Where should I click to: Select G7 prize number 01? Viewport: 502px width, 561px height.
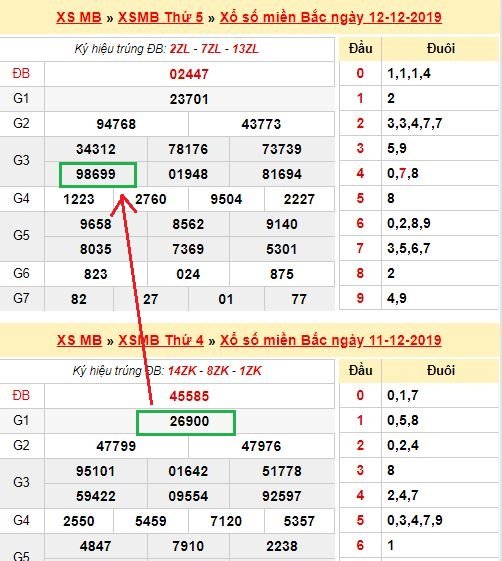point(226,299)
